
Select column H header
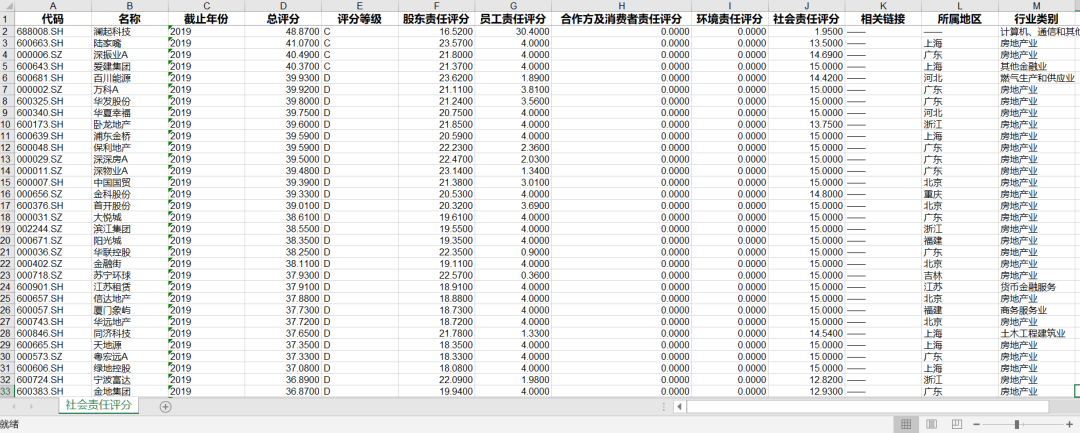[x=621, y=6]
